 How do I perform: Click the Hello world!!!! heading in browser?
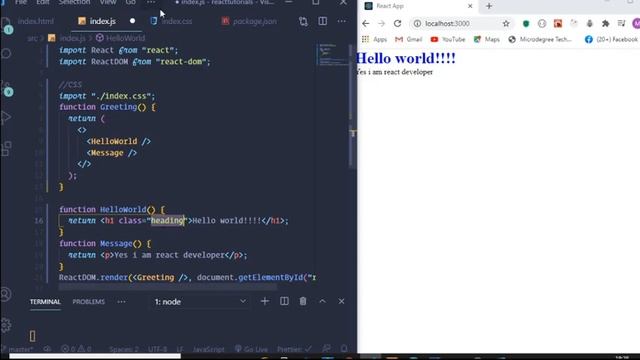tap(406, 58)
